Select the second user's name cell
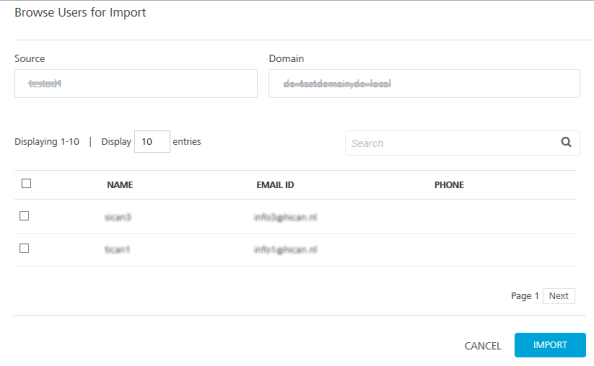 (x=117, y=249)
